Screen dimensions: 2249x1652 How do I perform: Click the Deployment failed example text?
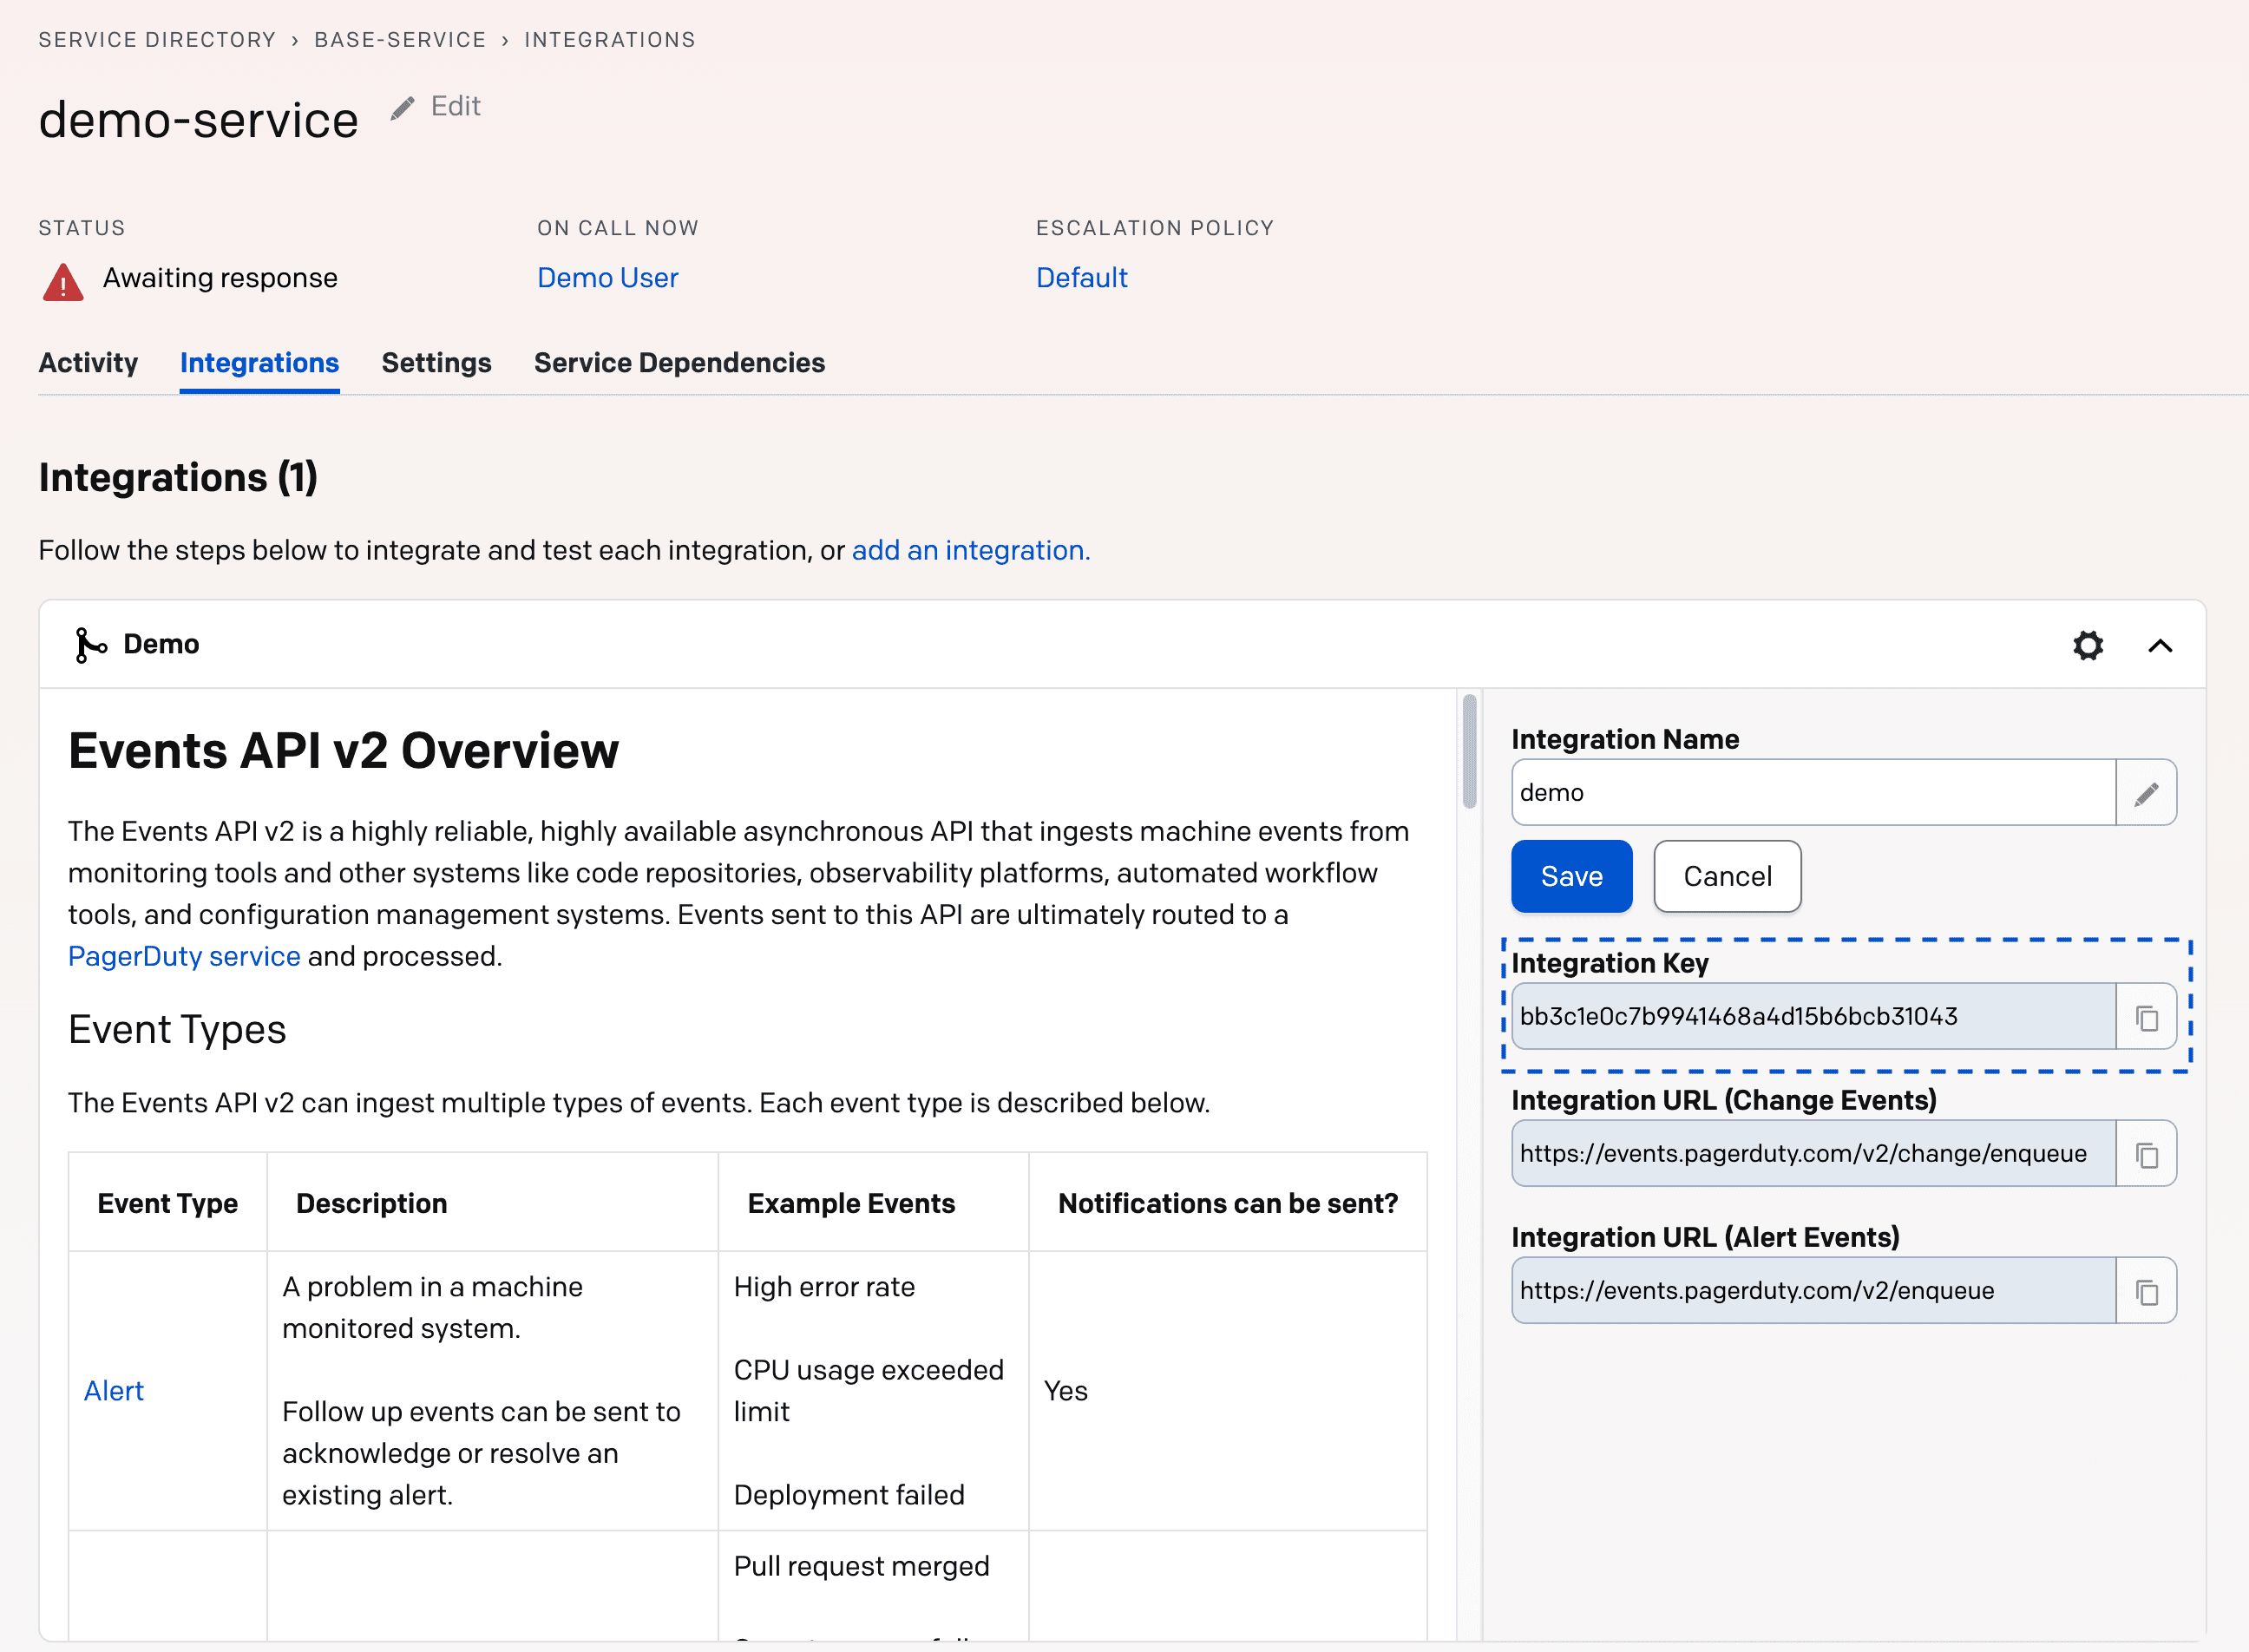[x=849, y=1495]
